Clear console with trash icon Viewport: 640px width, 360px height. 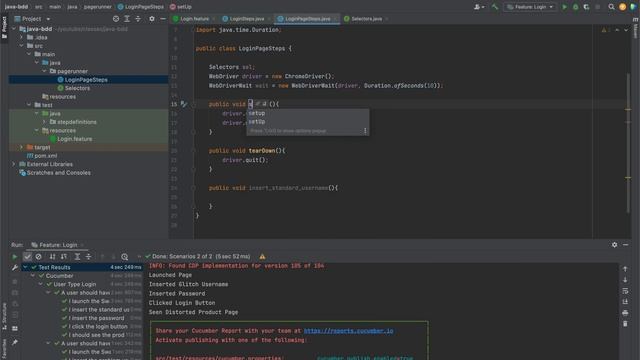coord(625,324)
